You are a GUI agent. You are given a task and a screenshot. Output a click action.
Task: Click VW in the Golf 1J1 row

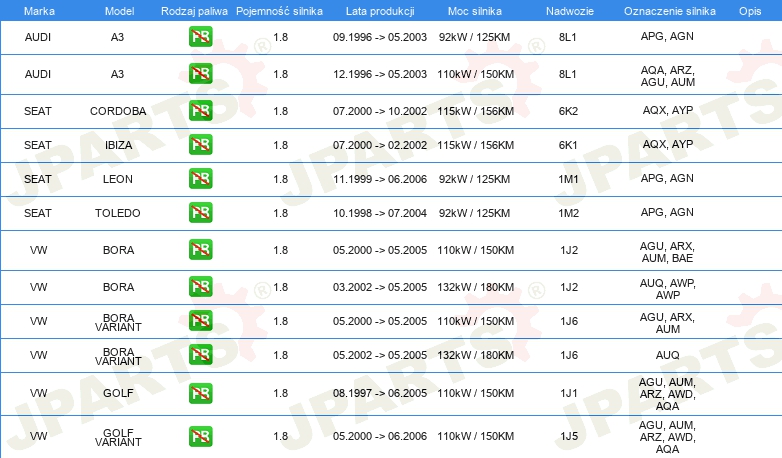click(x=38, y=393)
